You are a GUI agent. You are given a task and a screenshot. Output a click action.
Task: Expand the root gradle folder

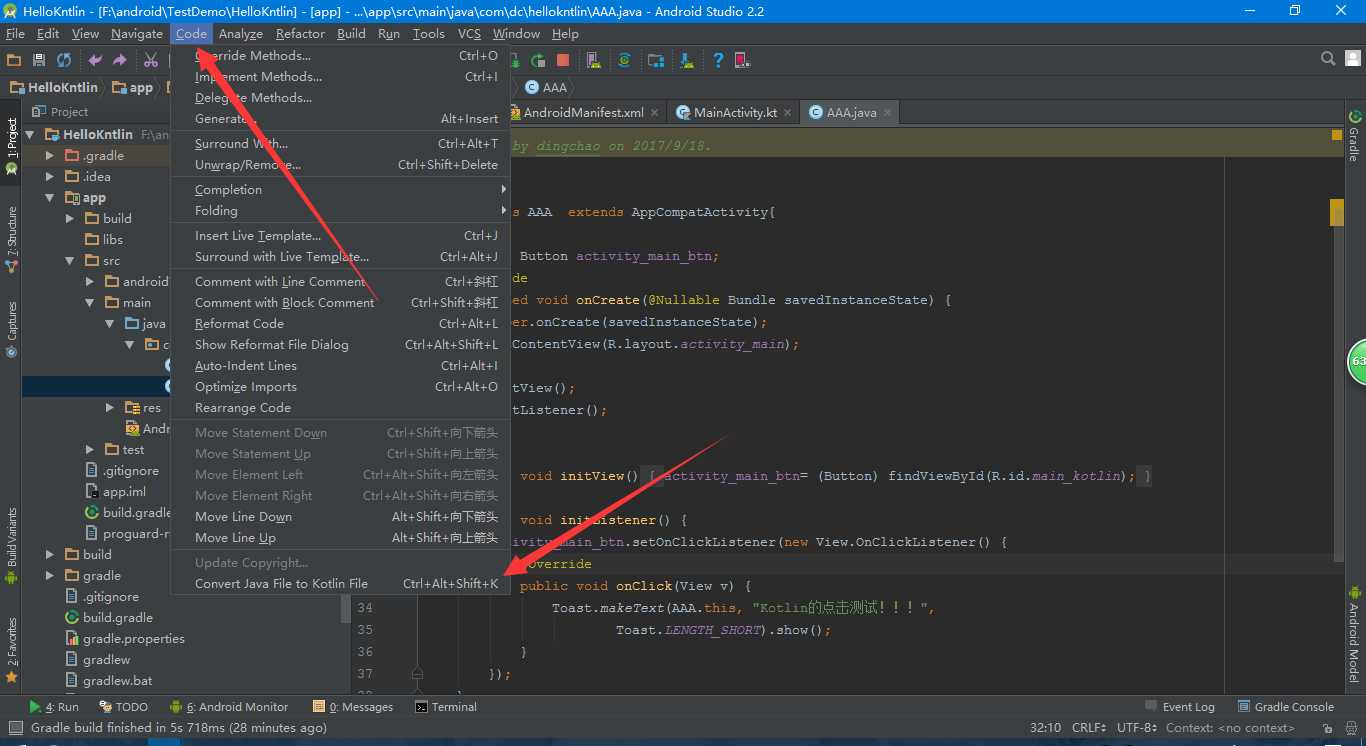50,576
